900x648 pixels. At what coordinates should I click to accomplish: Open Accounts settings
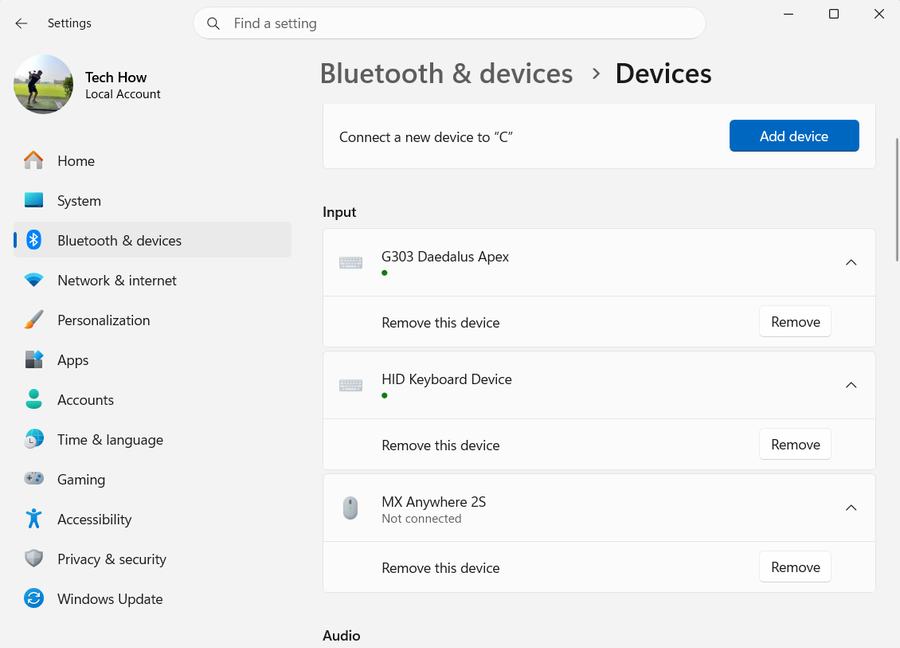click(152, 399)
